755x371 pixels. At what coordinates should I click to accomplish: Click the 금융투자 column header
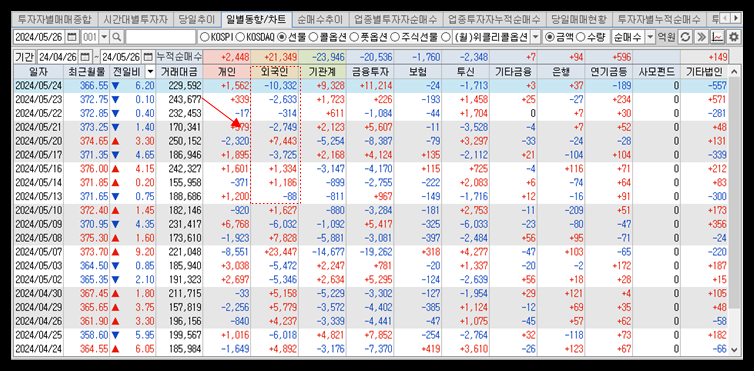[370, 72]
